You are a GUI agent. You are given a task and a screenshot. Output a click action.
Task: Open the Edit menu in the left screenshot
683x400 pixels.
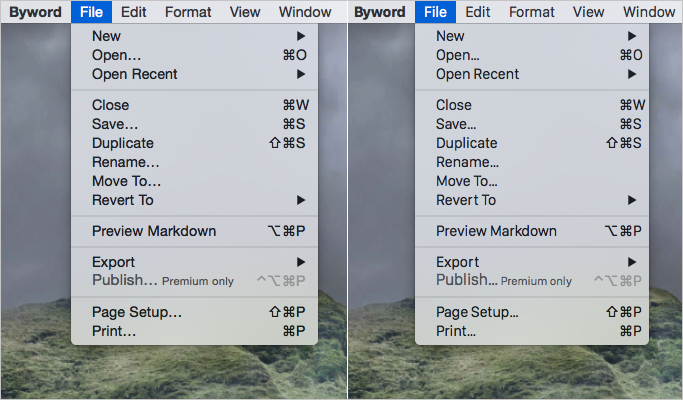coord(133,12)
